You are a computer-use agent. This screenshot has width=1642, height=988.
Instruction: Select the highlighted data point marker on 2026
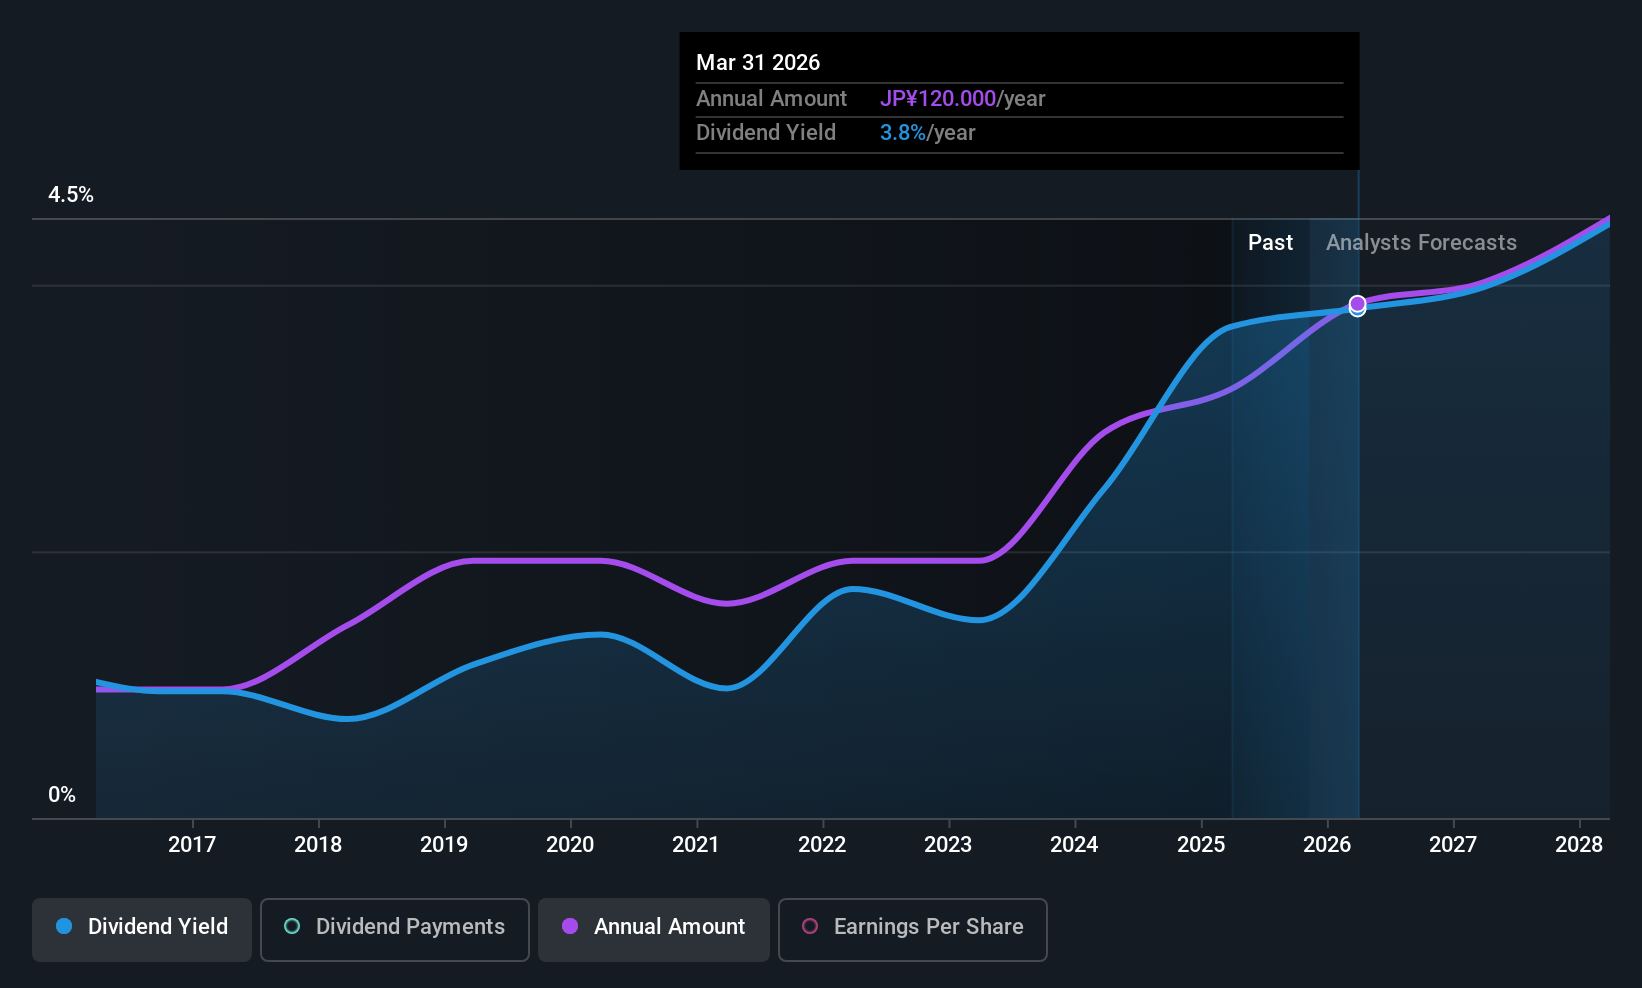pyautogui.click(x=1357, y=305)
